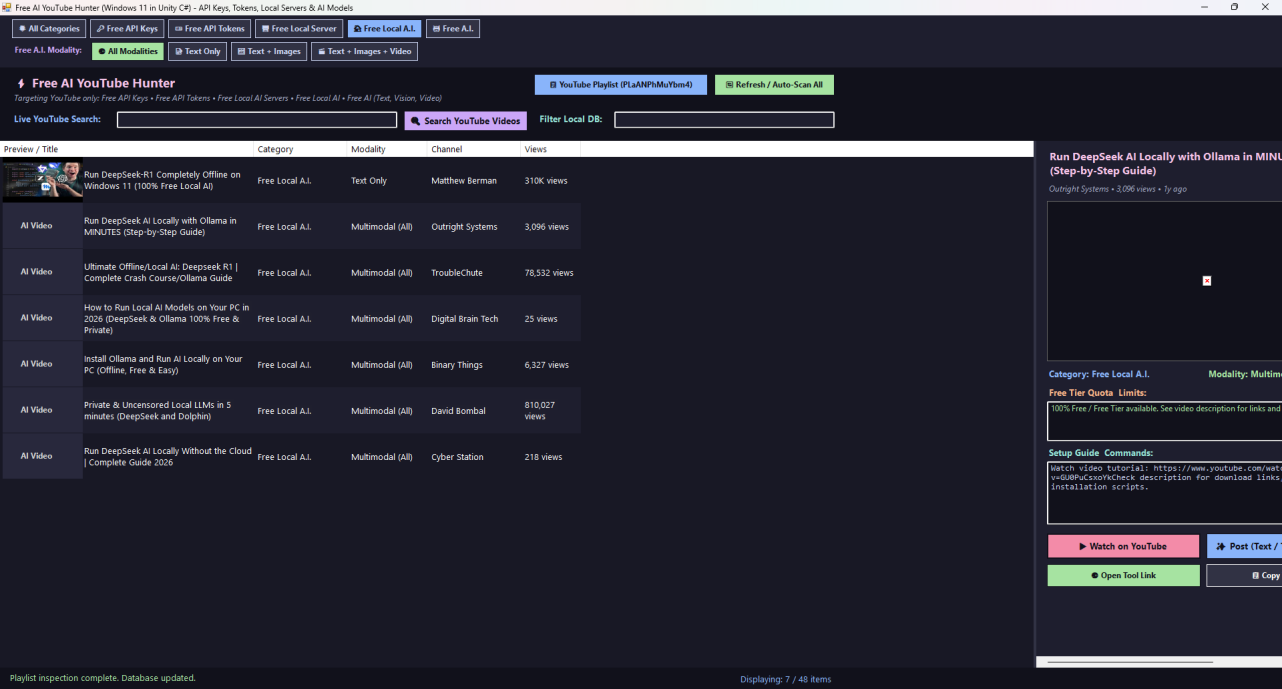The height and width of the screenshot is (689, 1282).
Task: Sort by the Modality column header
Action: pos(387,149)
